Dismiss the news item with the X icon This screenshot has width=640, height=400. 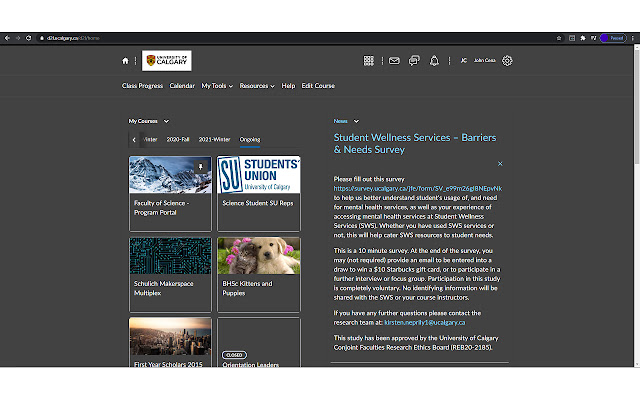click(500, 164)
